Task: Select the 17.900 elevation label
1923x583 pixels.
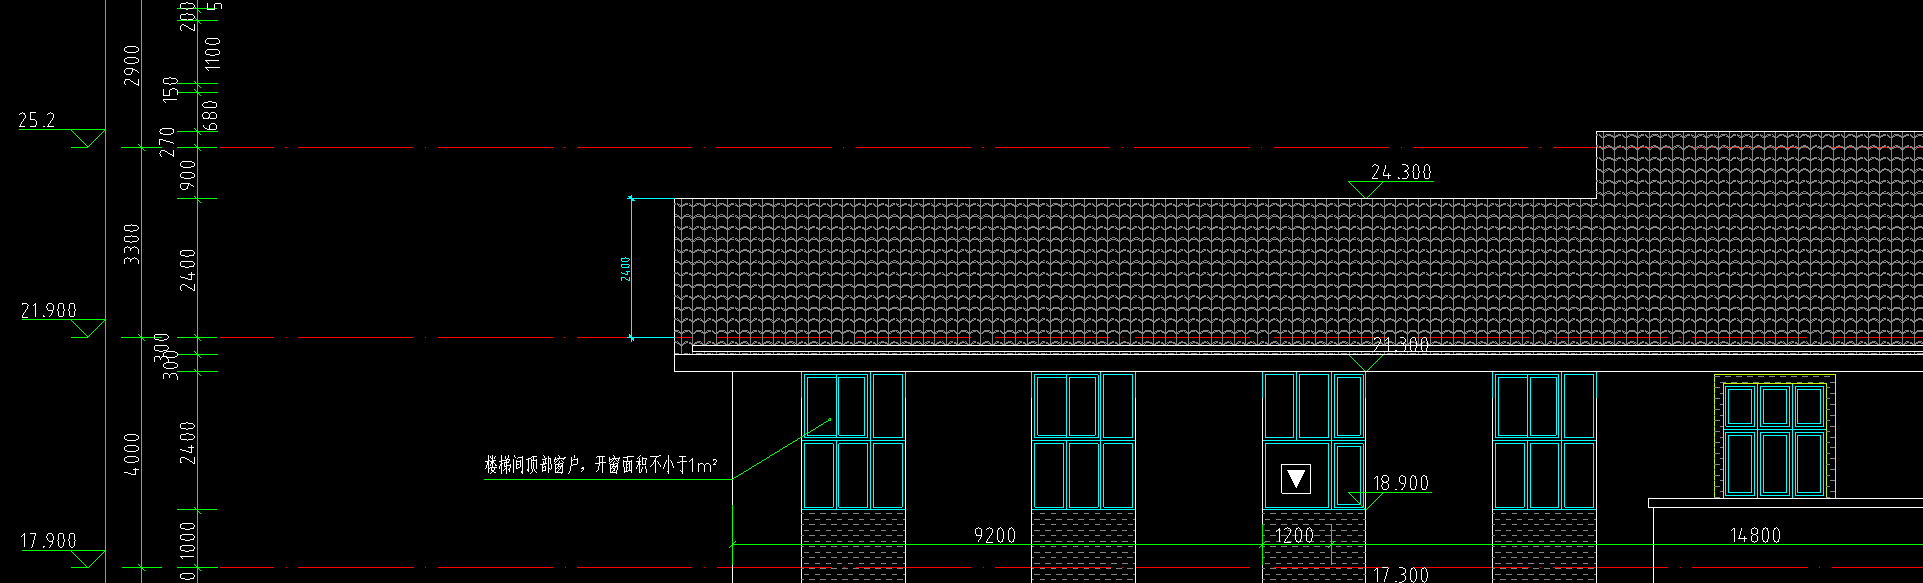Action: 48,541
